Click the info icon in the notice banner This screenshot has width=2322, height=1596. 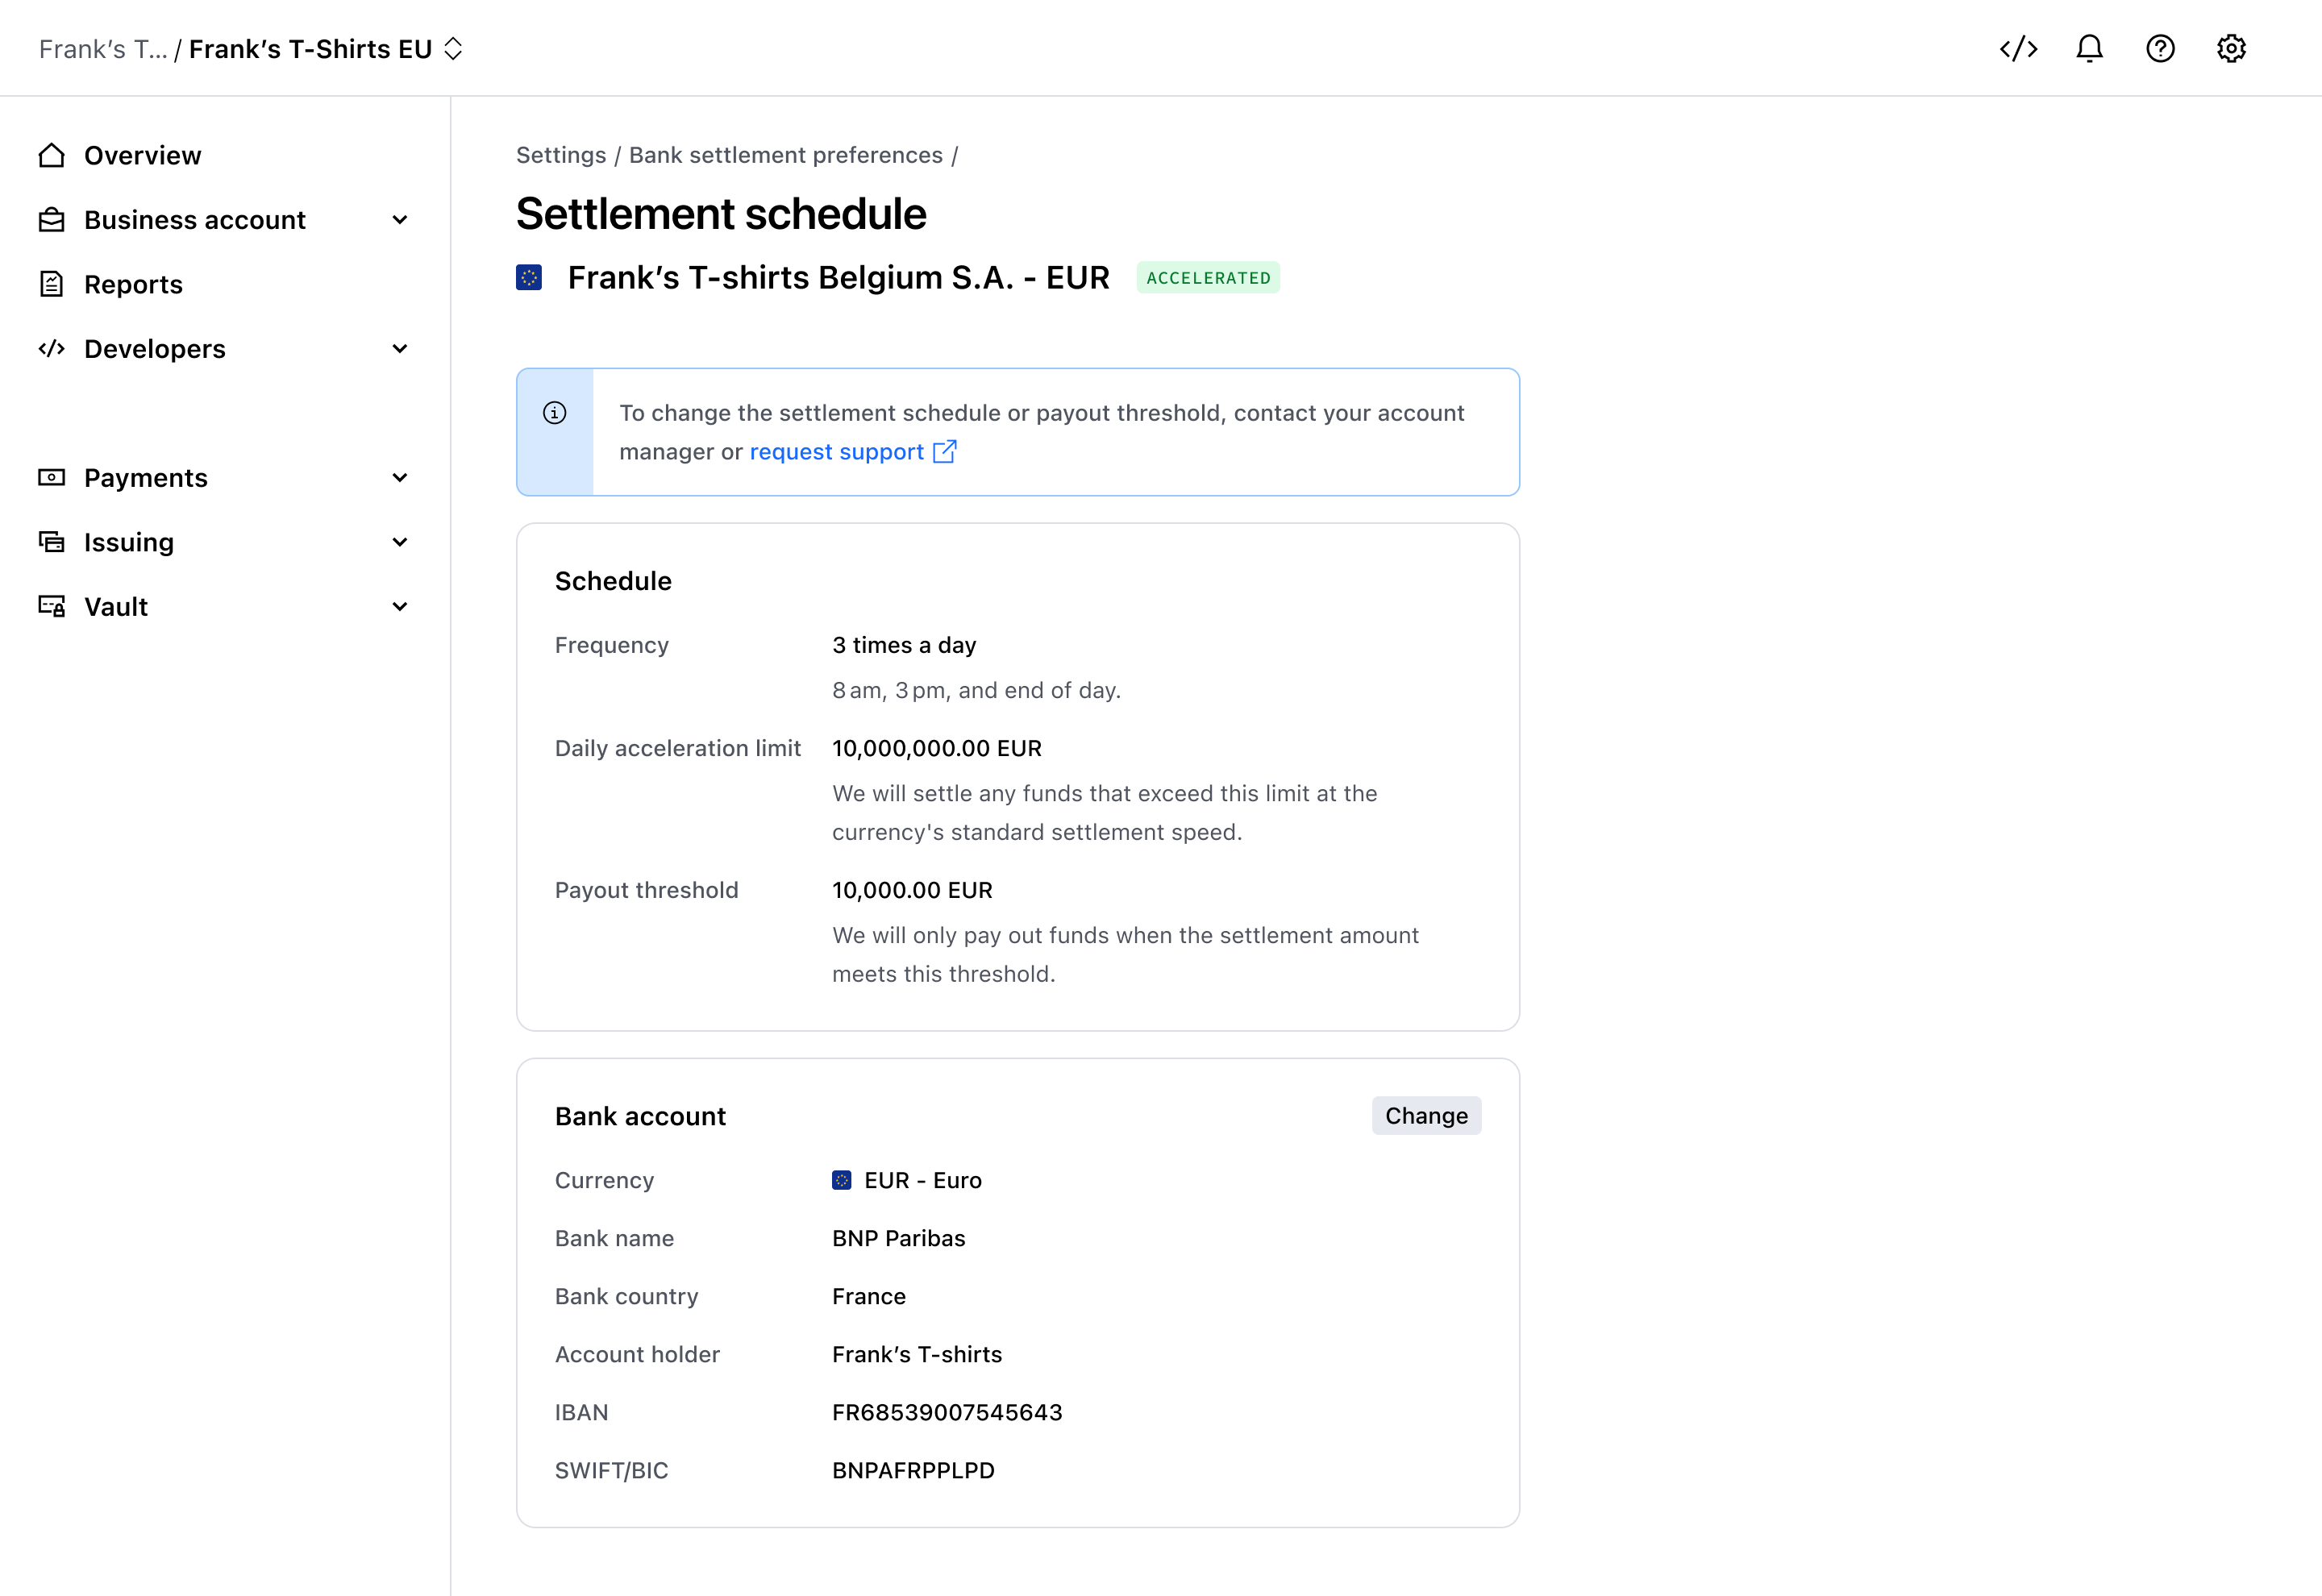555,413
